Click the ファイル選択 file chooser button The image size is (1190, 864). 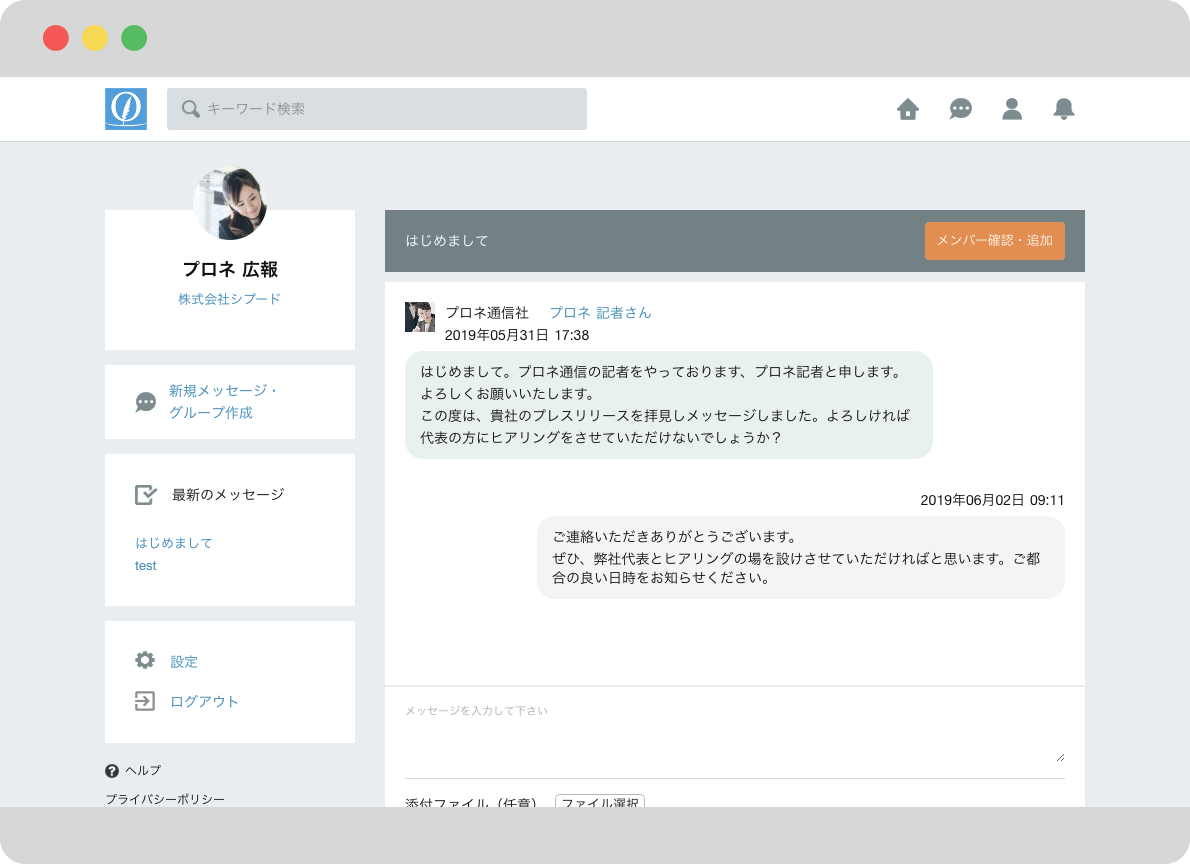[599, 801]
